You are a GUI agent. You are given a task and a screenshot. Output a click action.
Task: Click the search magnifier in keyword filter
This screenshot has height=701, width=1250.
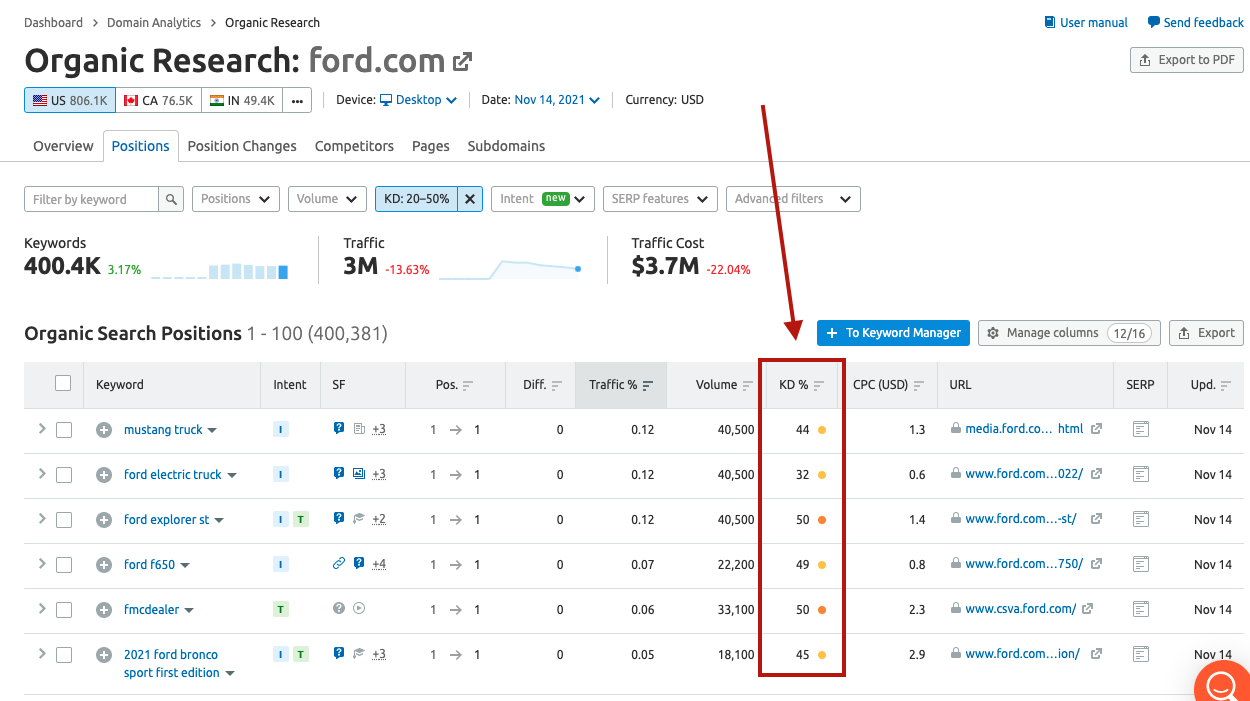(171, 199)
